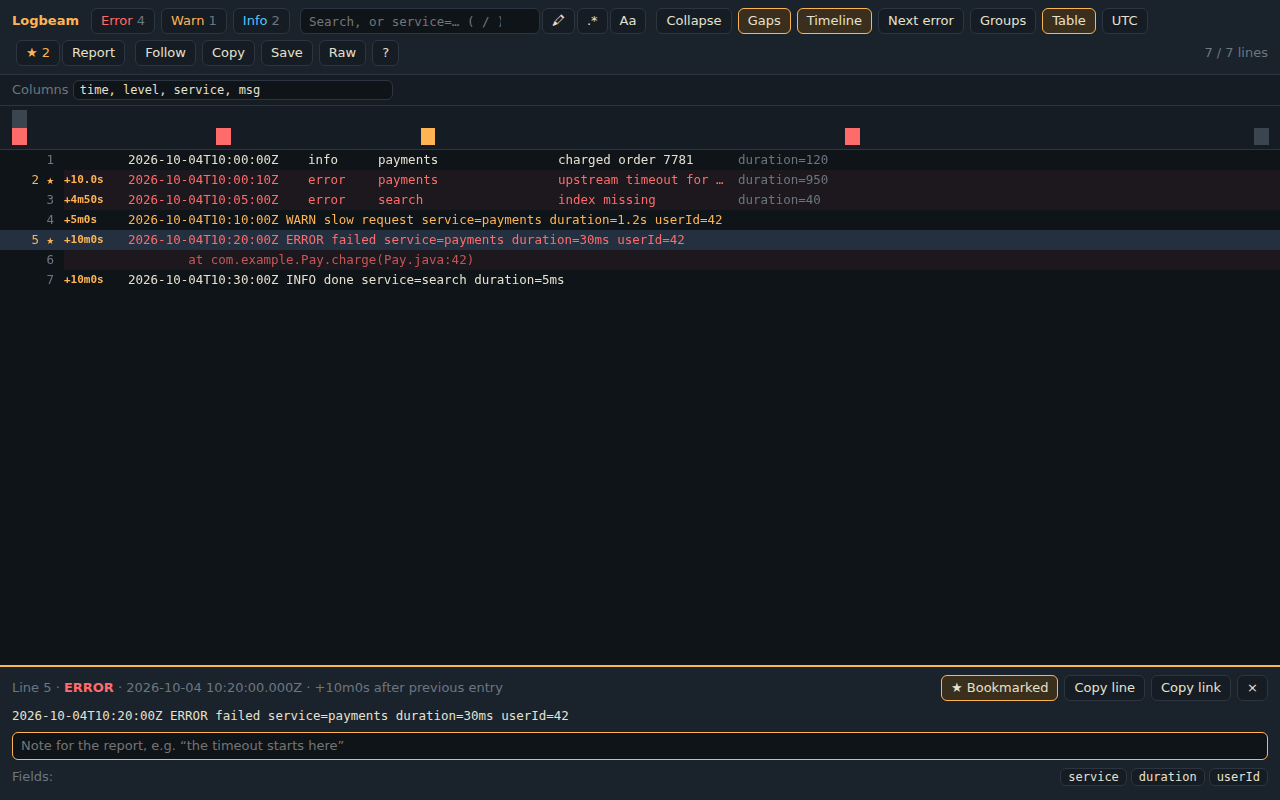Select stack trace line Pay.java:42
Screen dimensions: 1280x800
(640, 260)
